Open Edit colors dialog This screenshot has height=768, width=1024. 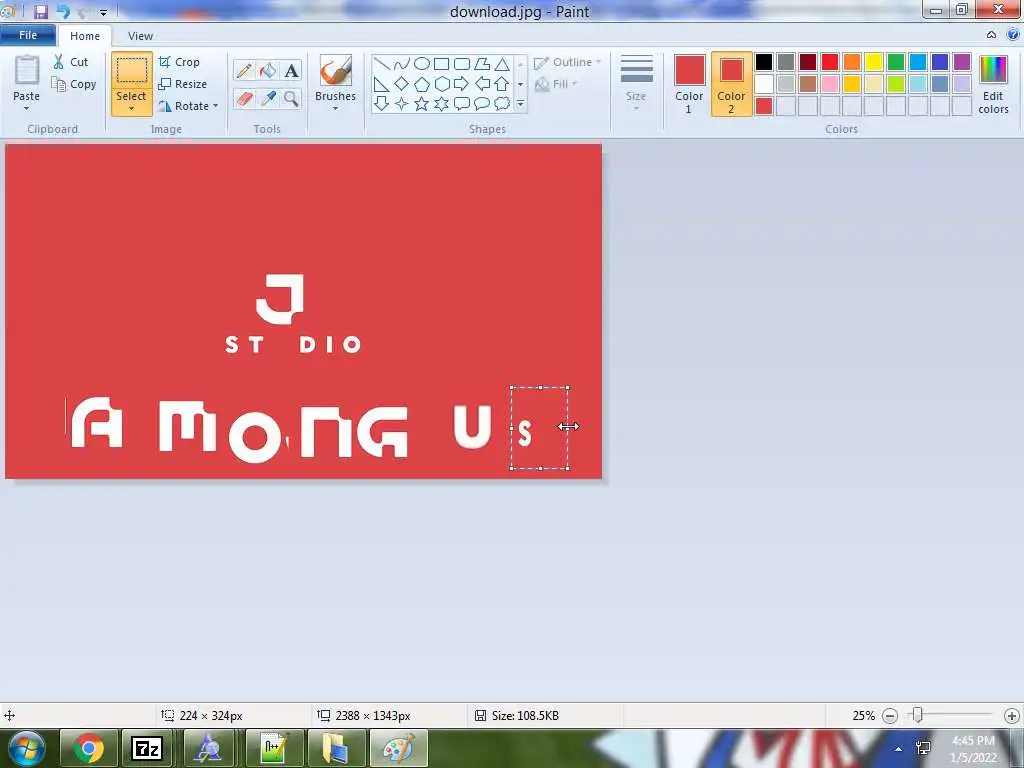(x=993, y=85)
